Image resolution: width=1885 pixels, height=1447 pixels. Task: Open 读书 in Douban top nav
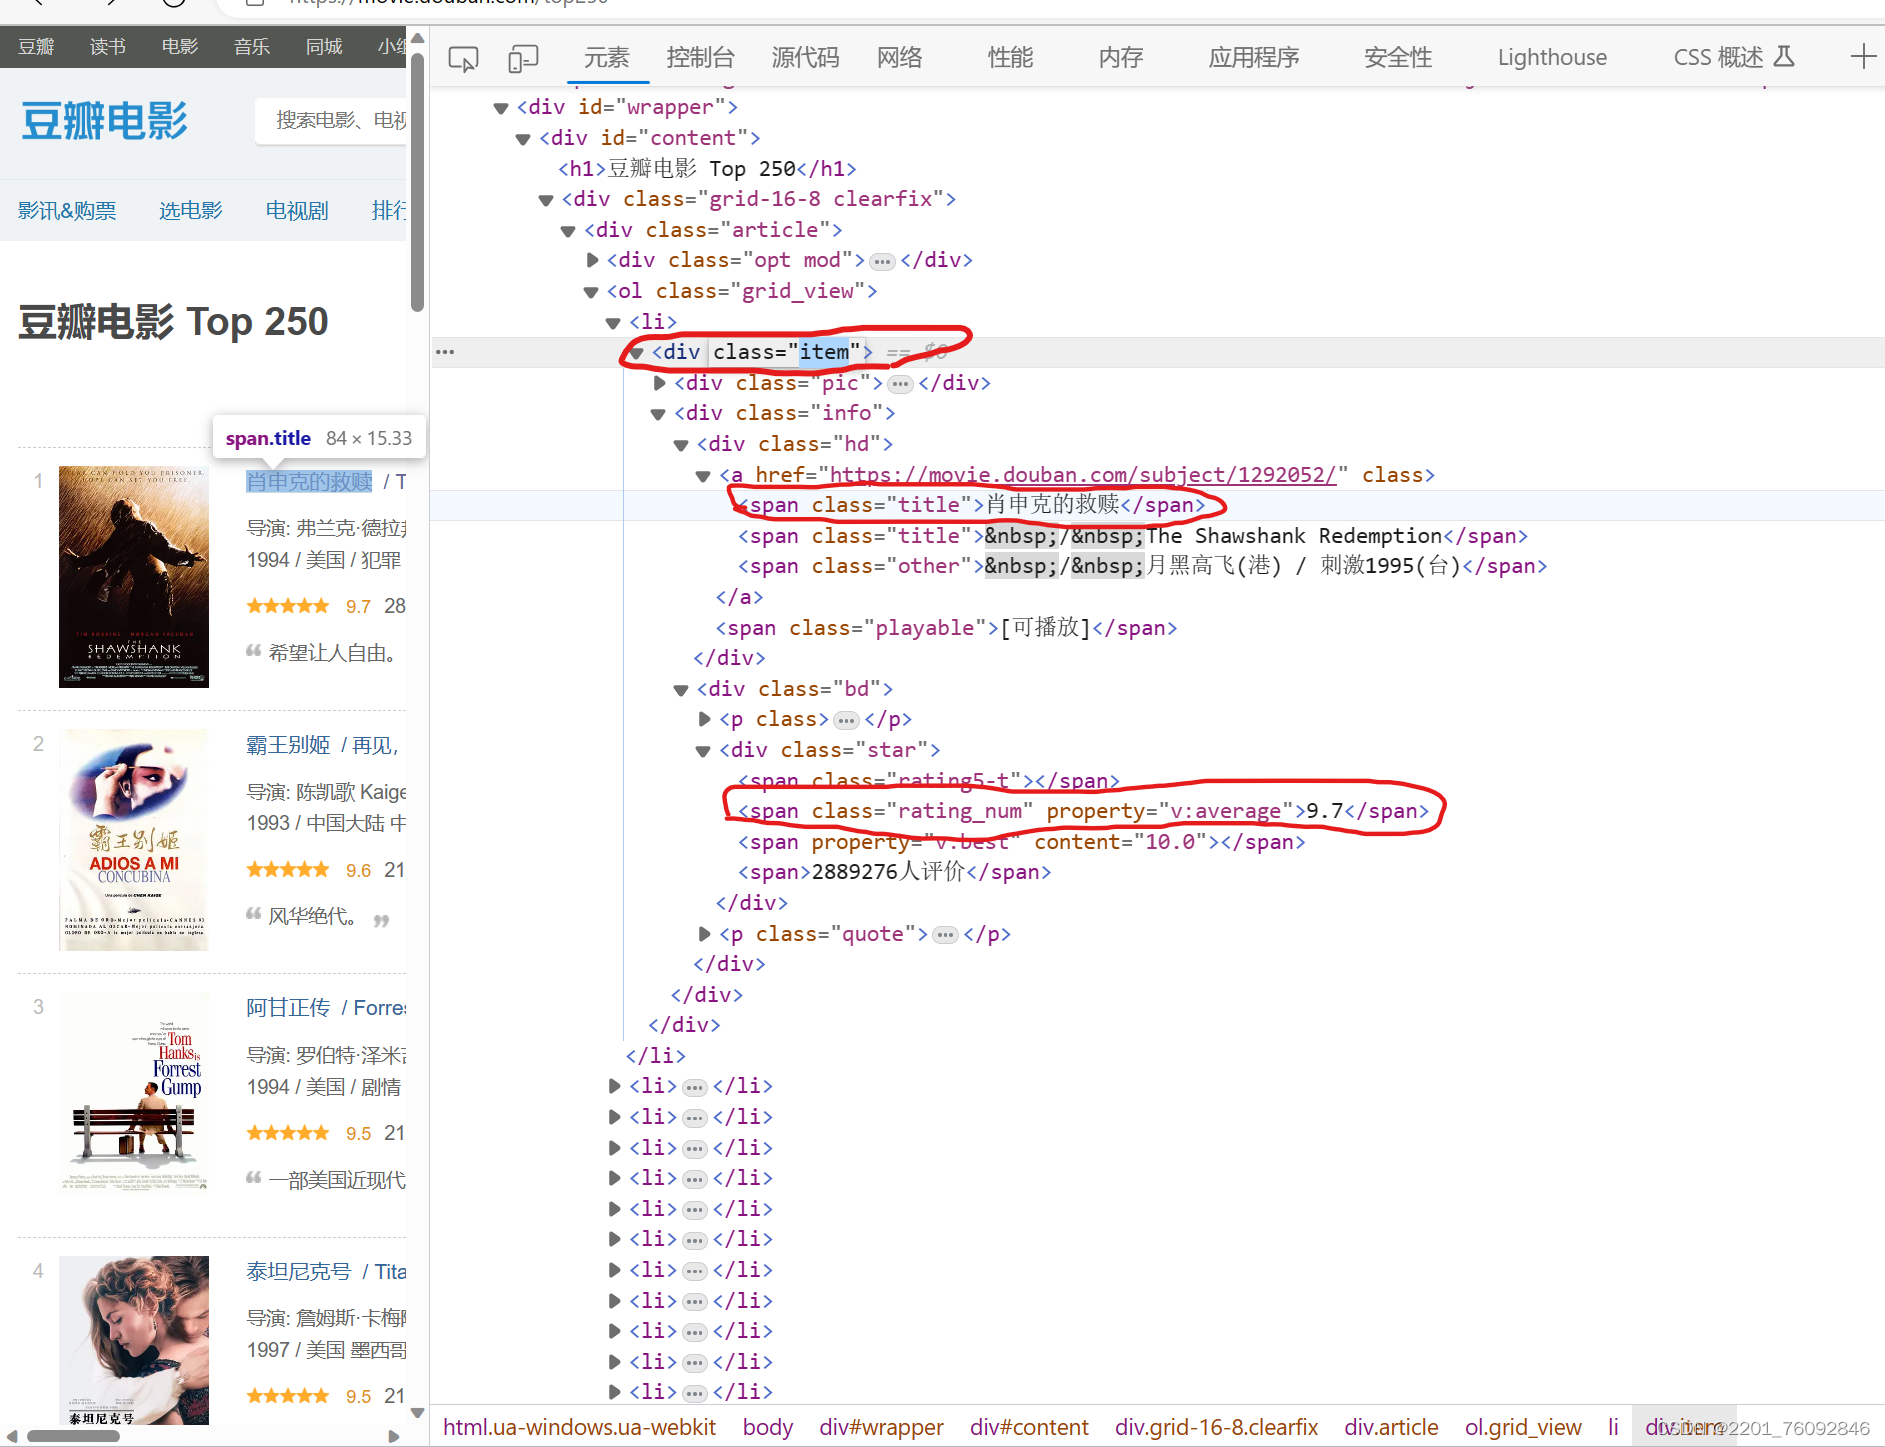coord(108,47)
